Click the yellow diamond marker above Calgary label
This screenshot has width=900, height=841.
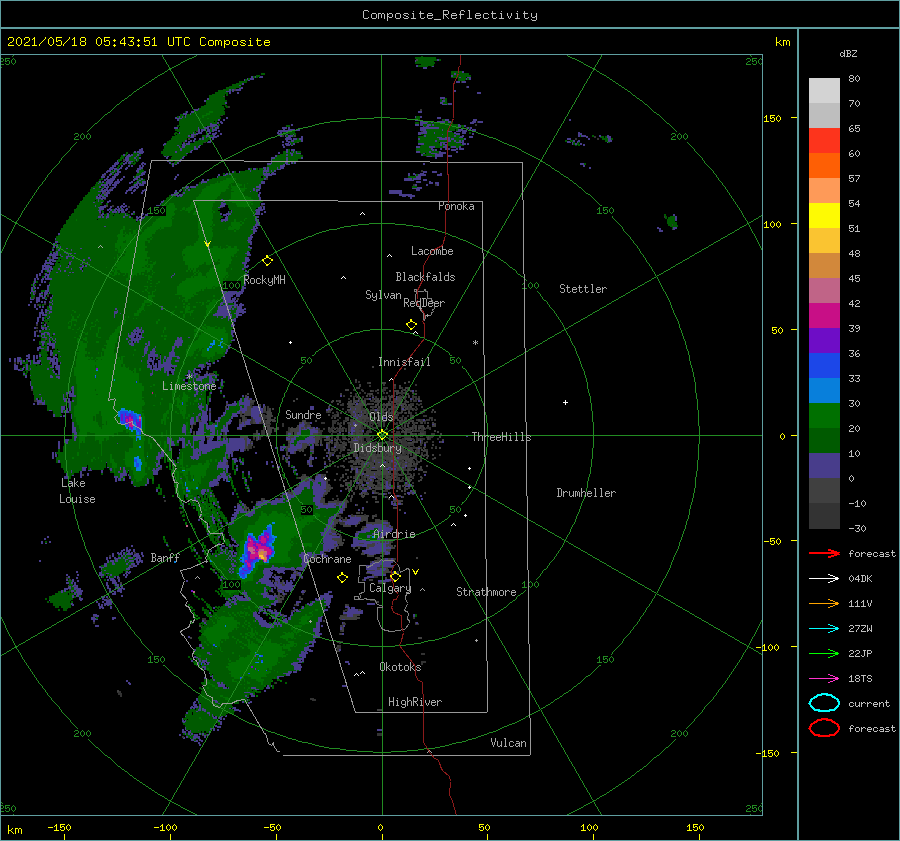(395, 576)
